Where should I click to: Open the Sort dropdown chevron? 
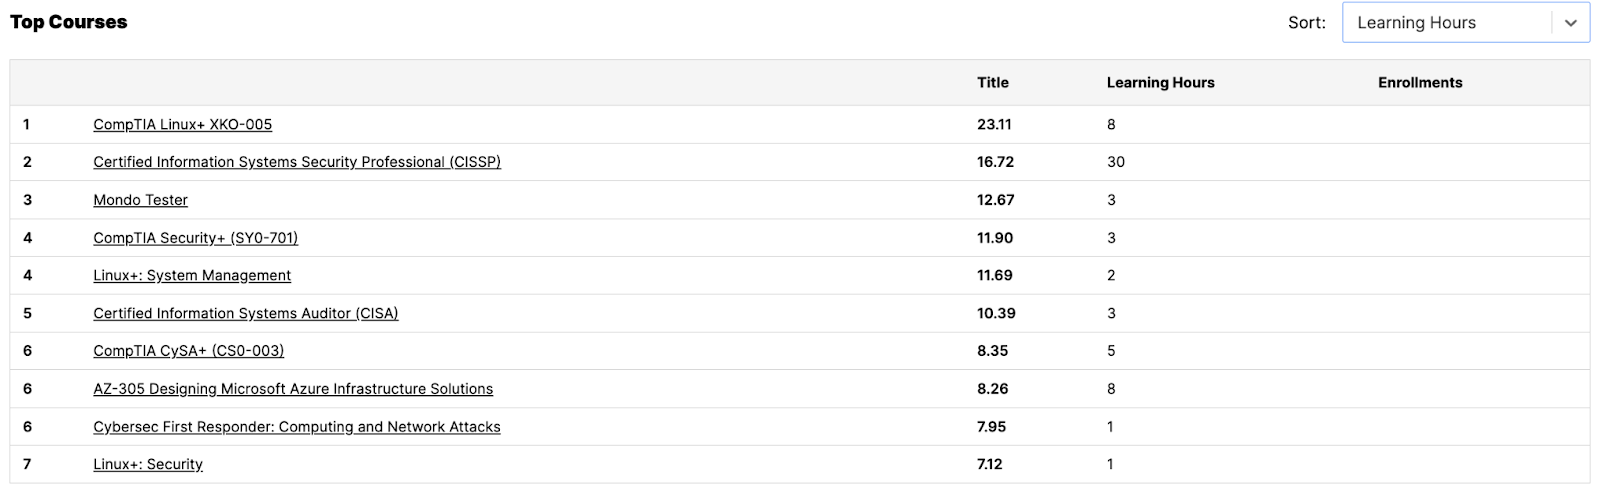coord(1570,23)
